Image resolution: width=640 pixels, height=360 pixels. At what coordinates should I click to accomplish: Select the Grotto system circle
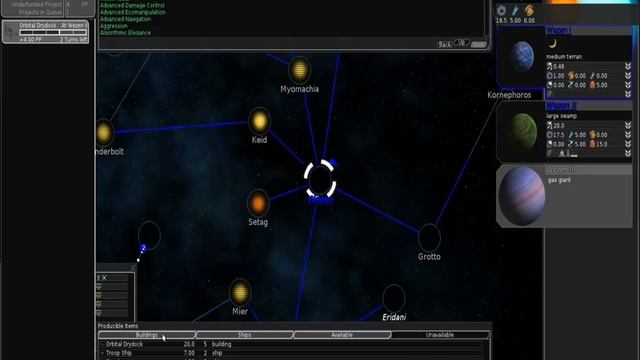[429, 238]
